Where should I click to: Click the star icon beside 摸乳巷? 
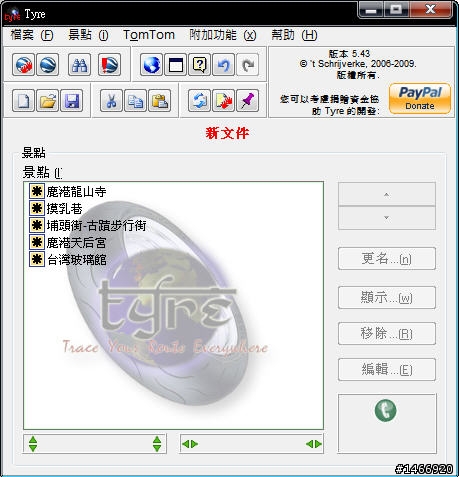(37, 208)
